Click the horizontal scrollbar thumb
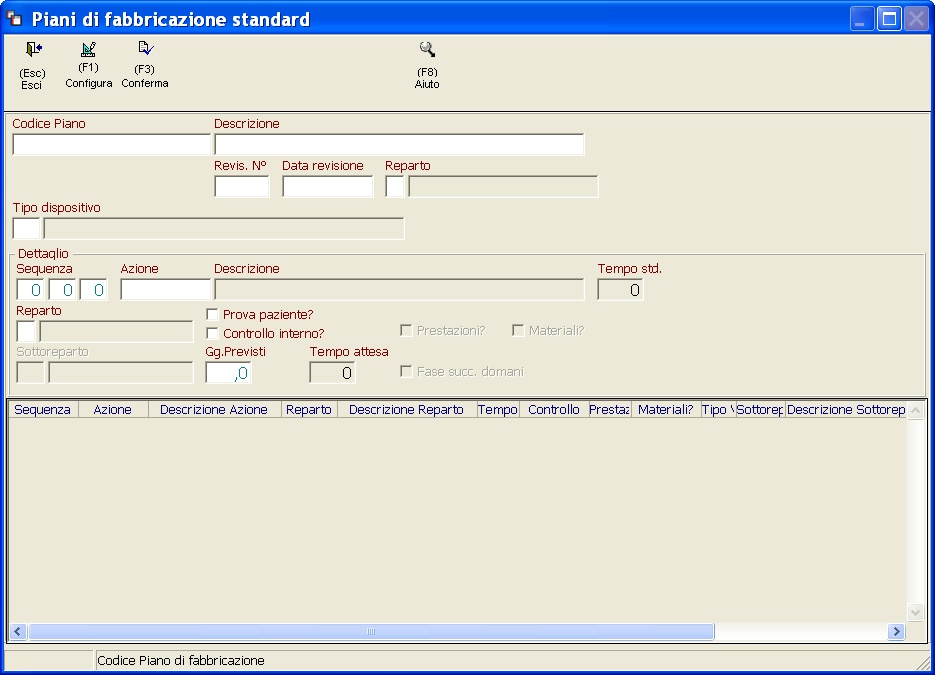 click(x=371, y=631)
